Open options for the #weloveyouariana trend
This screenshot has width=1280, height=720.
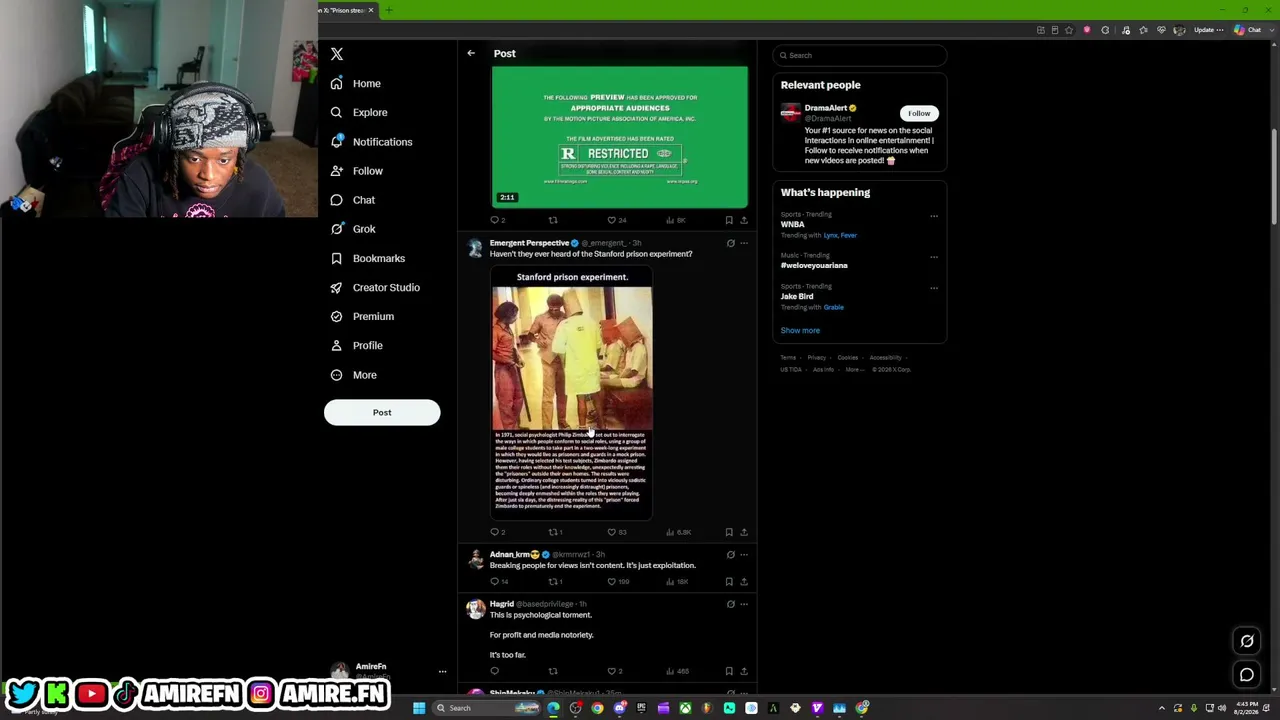pos(934,257)
